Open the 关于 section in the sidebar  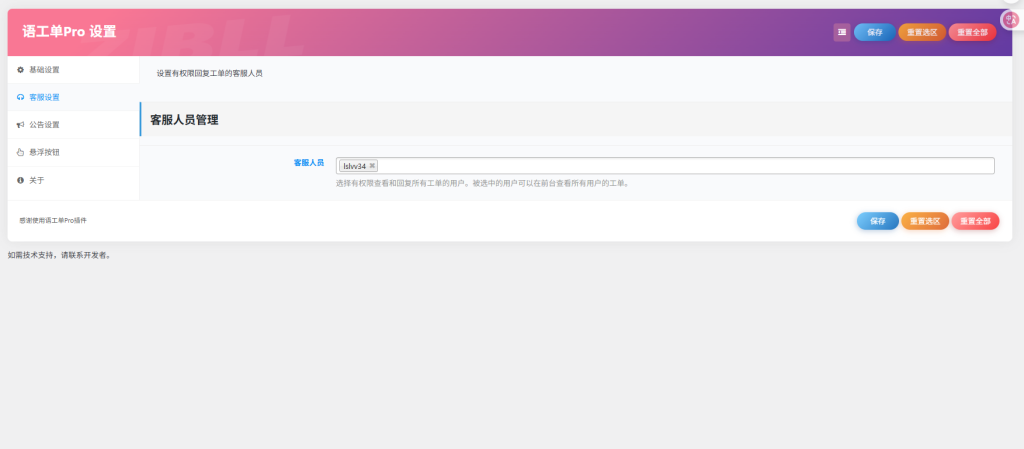pos(37,180)
